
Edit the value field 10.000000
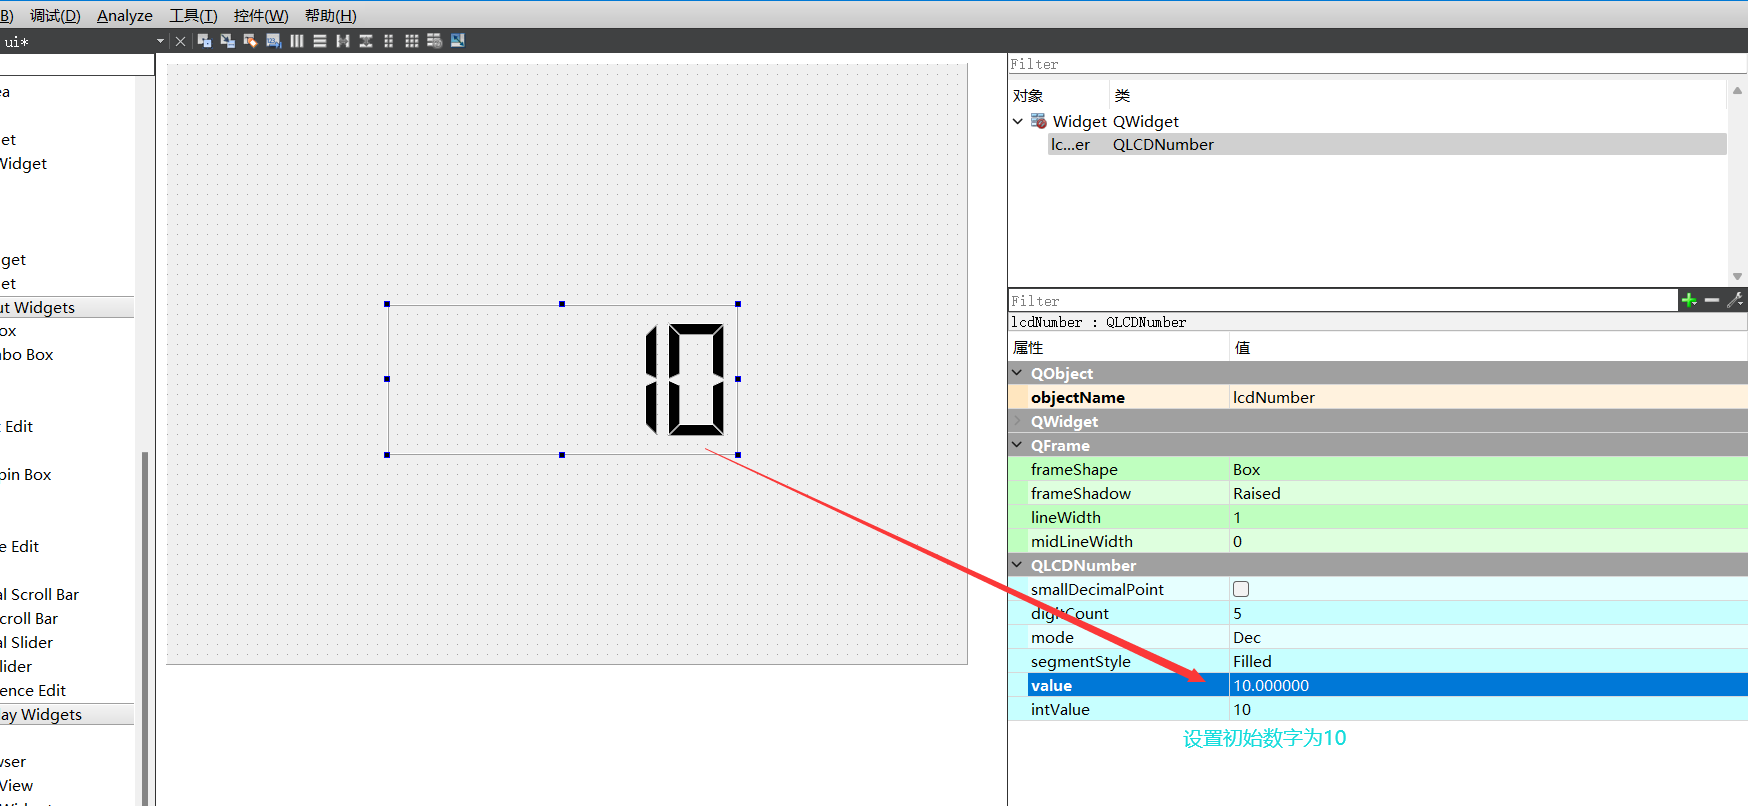[1488, 685]
